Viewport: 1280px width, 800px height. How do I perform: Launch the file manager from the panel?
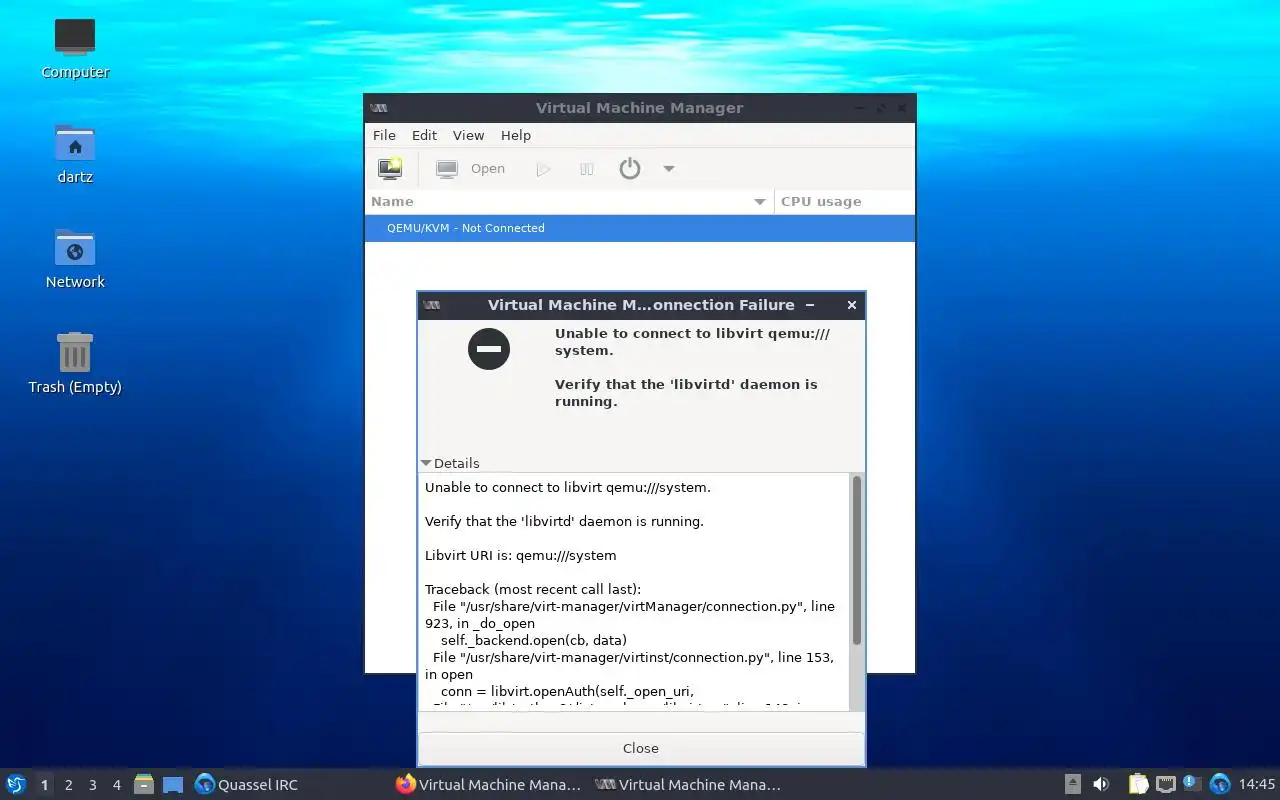144,784
